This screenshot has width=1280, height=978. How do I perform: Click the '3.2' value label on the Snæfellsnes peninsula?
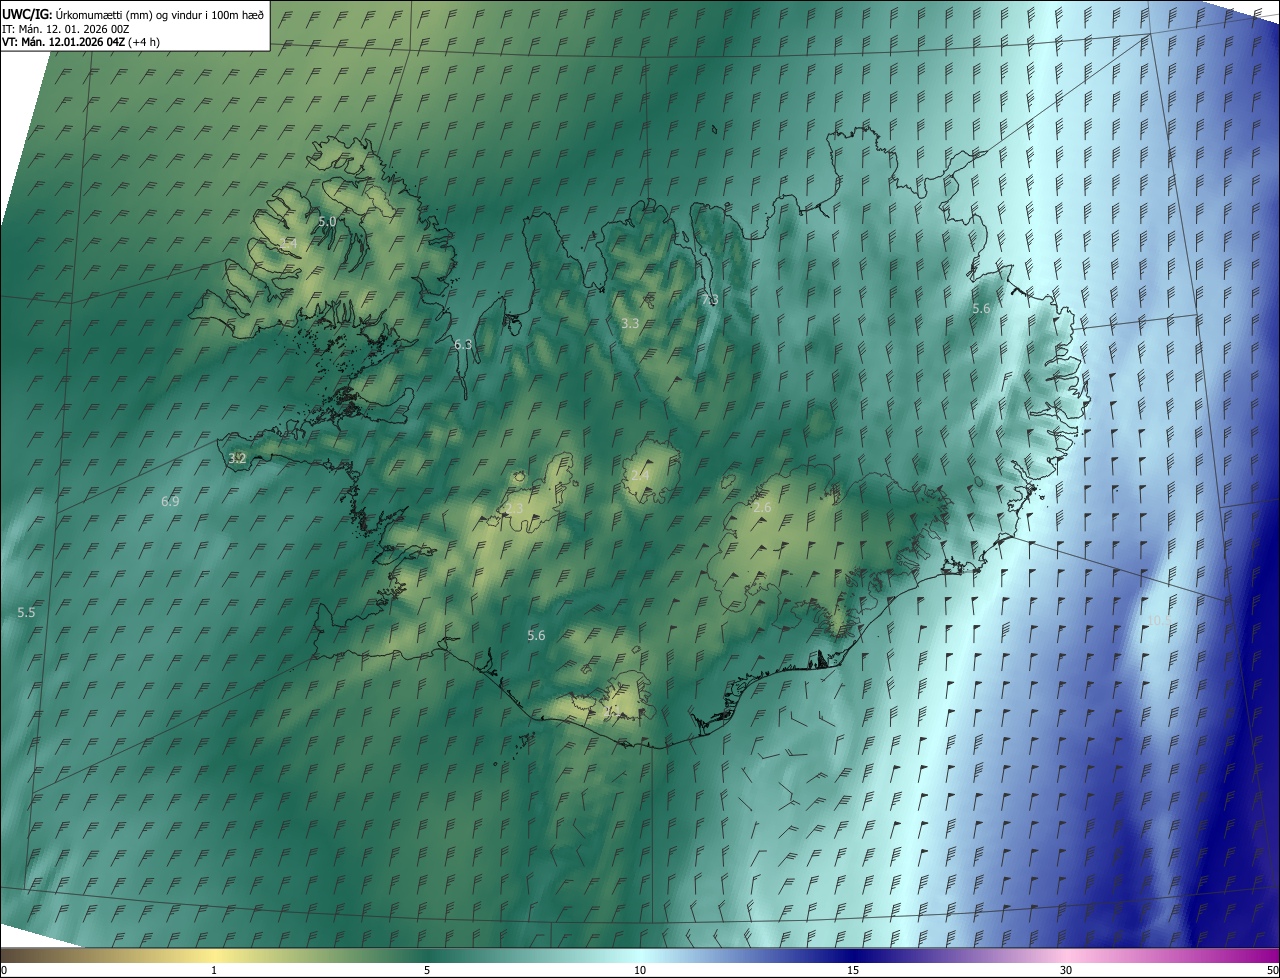tap(237, 458)
